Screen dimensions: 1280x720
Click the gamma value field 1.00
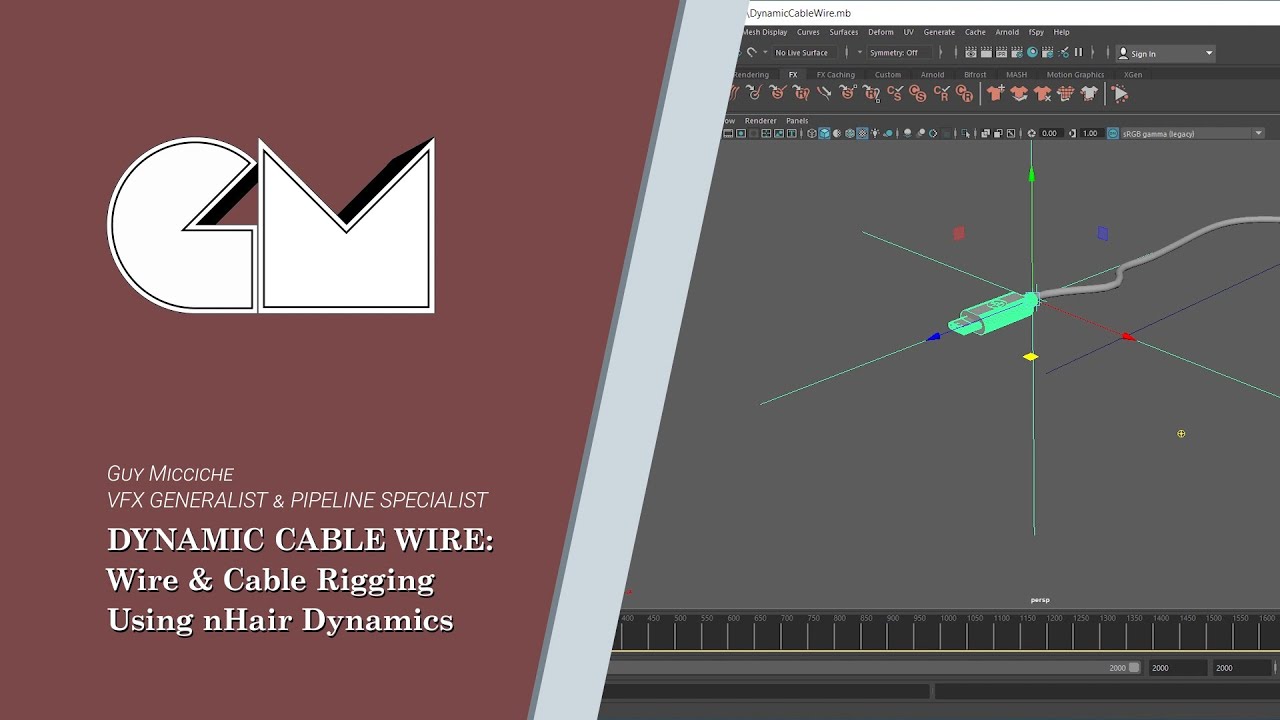(x=1090, y=133)
